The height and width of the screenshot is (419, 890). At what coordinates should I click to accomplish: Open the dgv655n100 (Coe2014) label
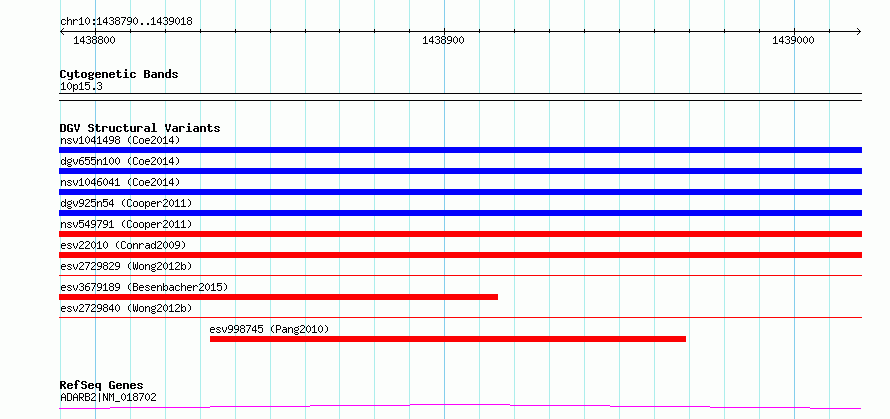click(x=120, y=161)
